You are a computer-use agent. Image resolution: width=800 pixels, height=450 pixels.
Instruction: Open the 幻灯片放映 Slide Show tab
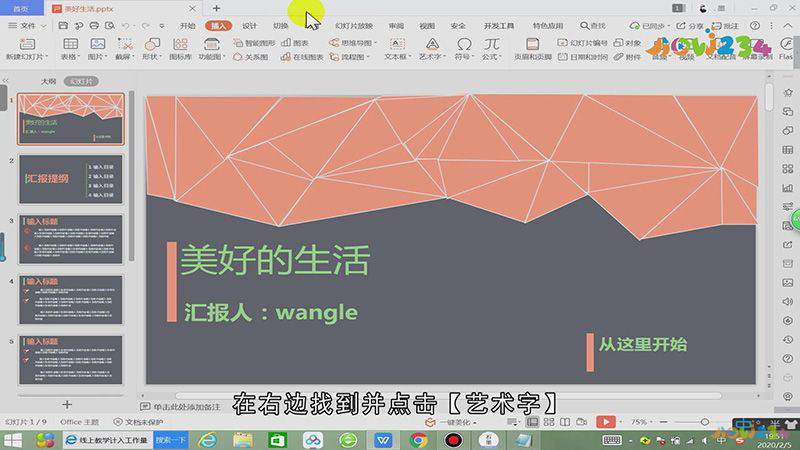coord(354,26)
